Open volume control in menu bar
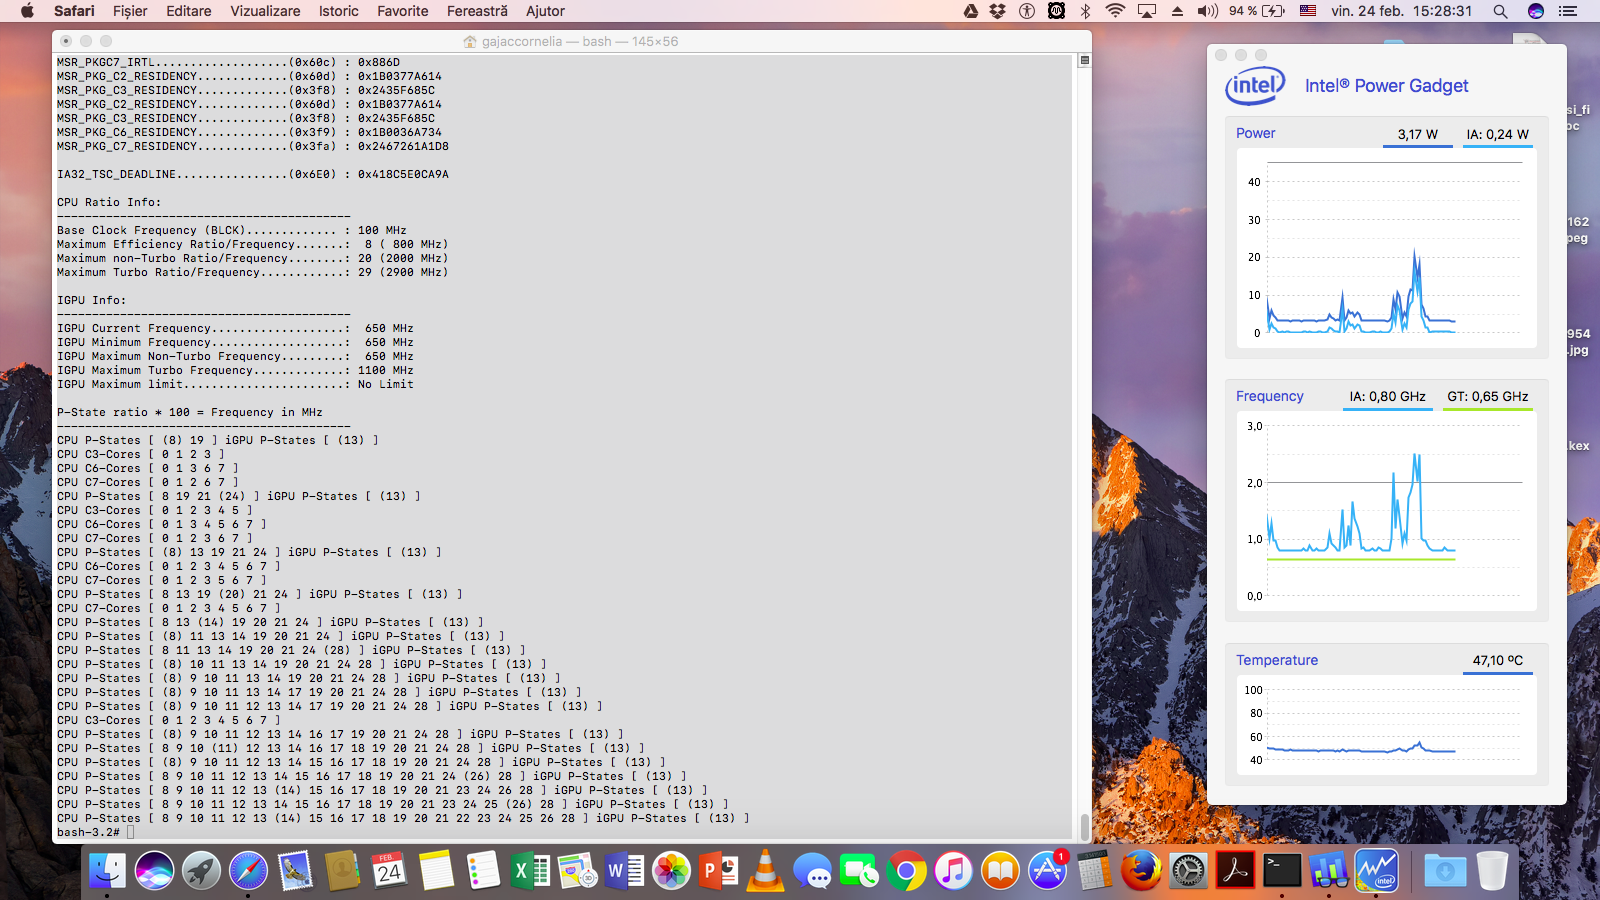Viewport: 1600px width, 900px height. 1208,11
